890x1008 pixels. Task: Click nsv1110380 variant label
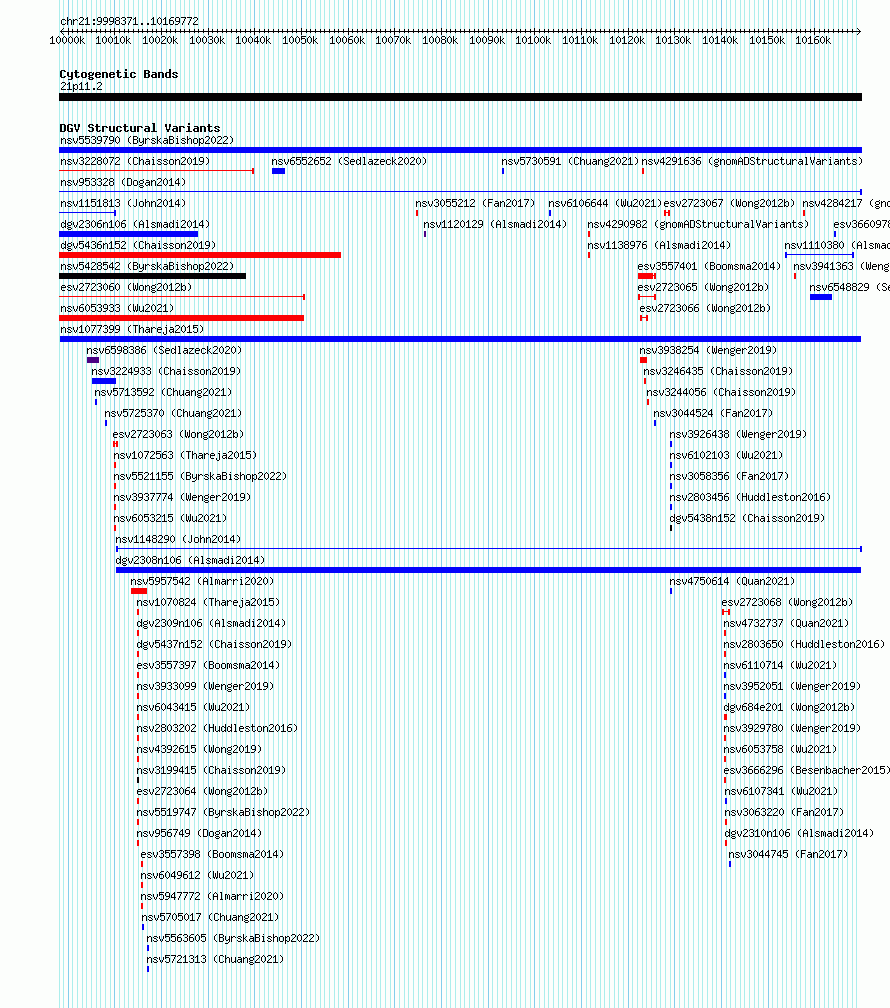pyautogui.click(x=837, y=246)
